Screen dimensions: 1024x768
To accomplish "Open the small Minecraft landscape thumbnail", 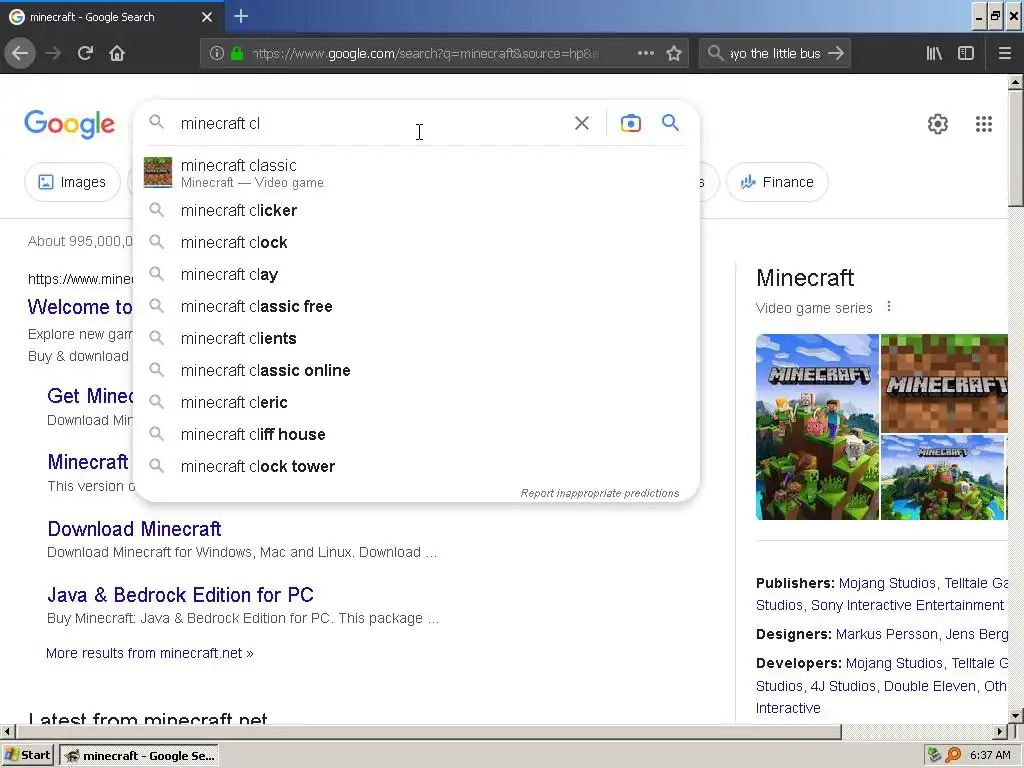I will pos(942,477).
